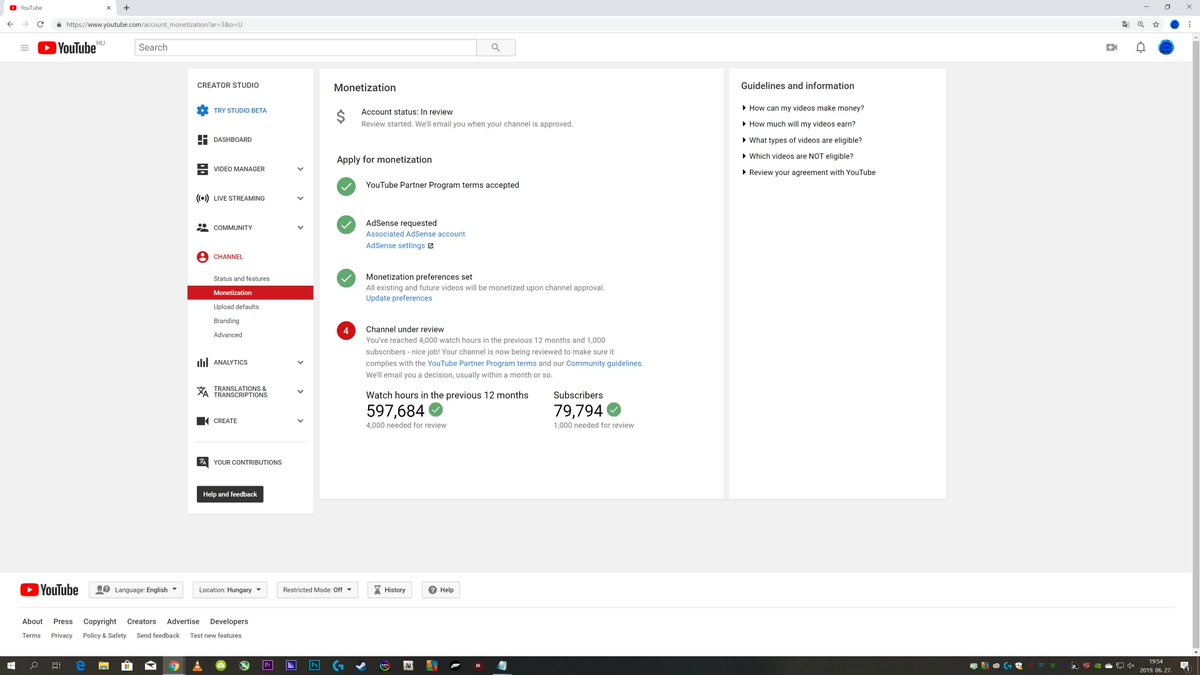Expand the Analytics section
Viewport: 1200px width, 675px height.
tap(300, 363)
